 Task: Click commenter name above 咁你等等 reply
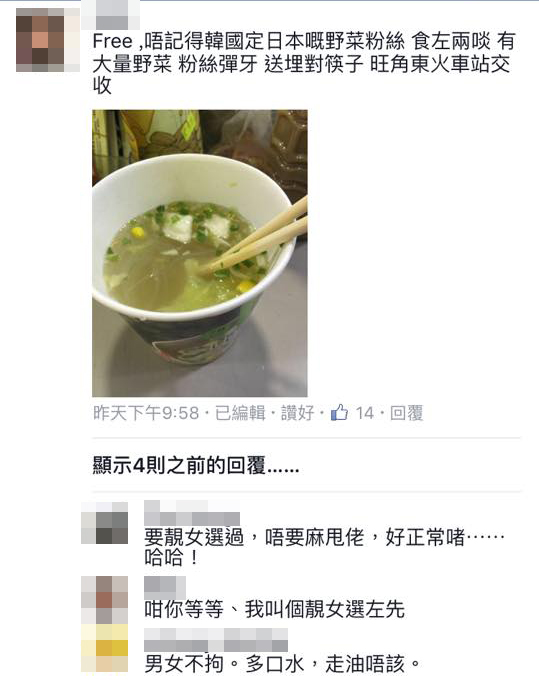pyautogui.click(x=165, y=587)
